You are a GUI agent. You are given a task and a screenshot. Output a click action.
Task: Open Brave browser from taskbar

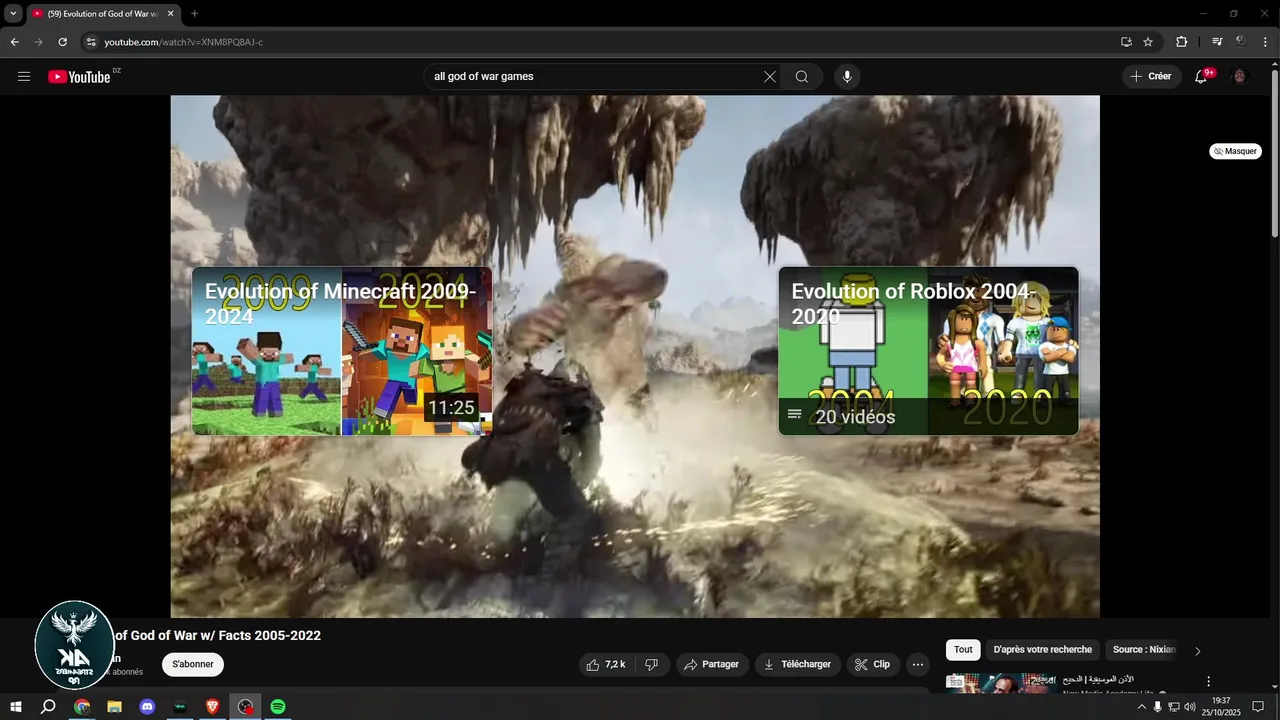(x=212, y=707)
